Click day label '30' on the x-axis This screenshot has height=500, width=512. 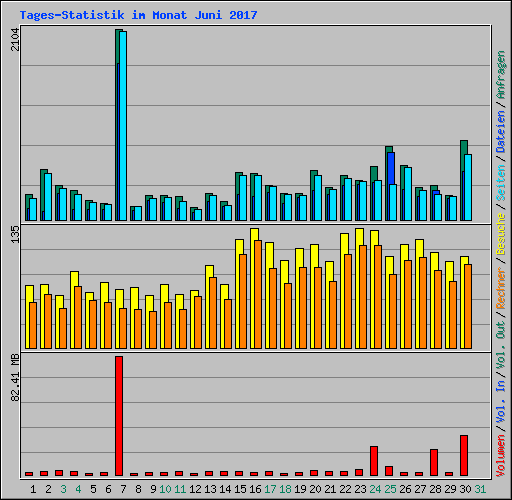click(465, 489)
